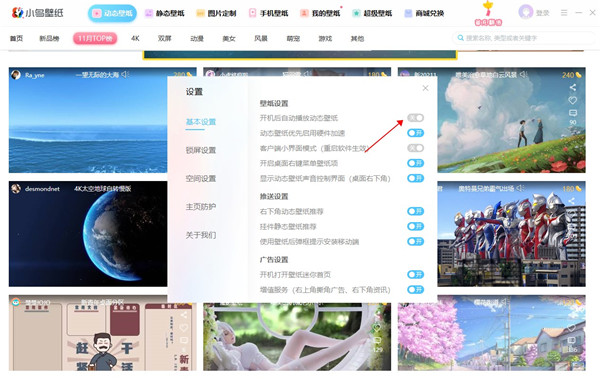The width and height of the screenshot is (600, 379).
Task: Click the 小鸟壁纸 logo icon
Action: point(17,13)
